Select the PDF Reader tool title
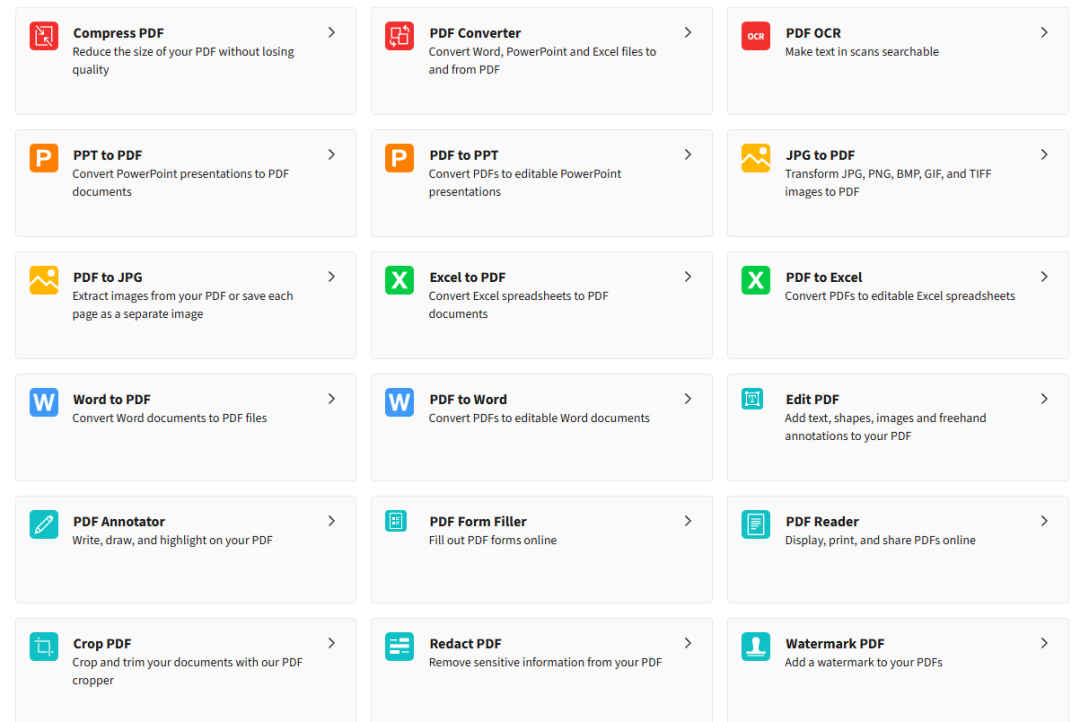 tap(822, 521)
